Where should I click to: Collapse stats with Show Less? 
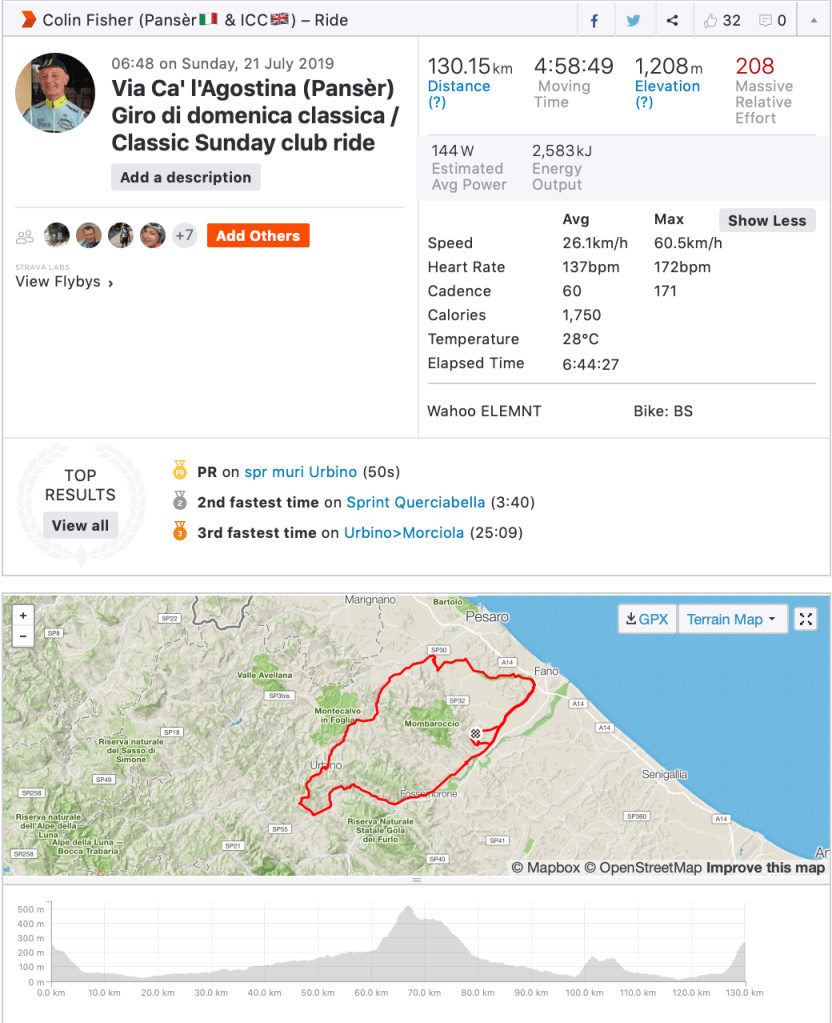coord(767,221)
